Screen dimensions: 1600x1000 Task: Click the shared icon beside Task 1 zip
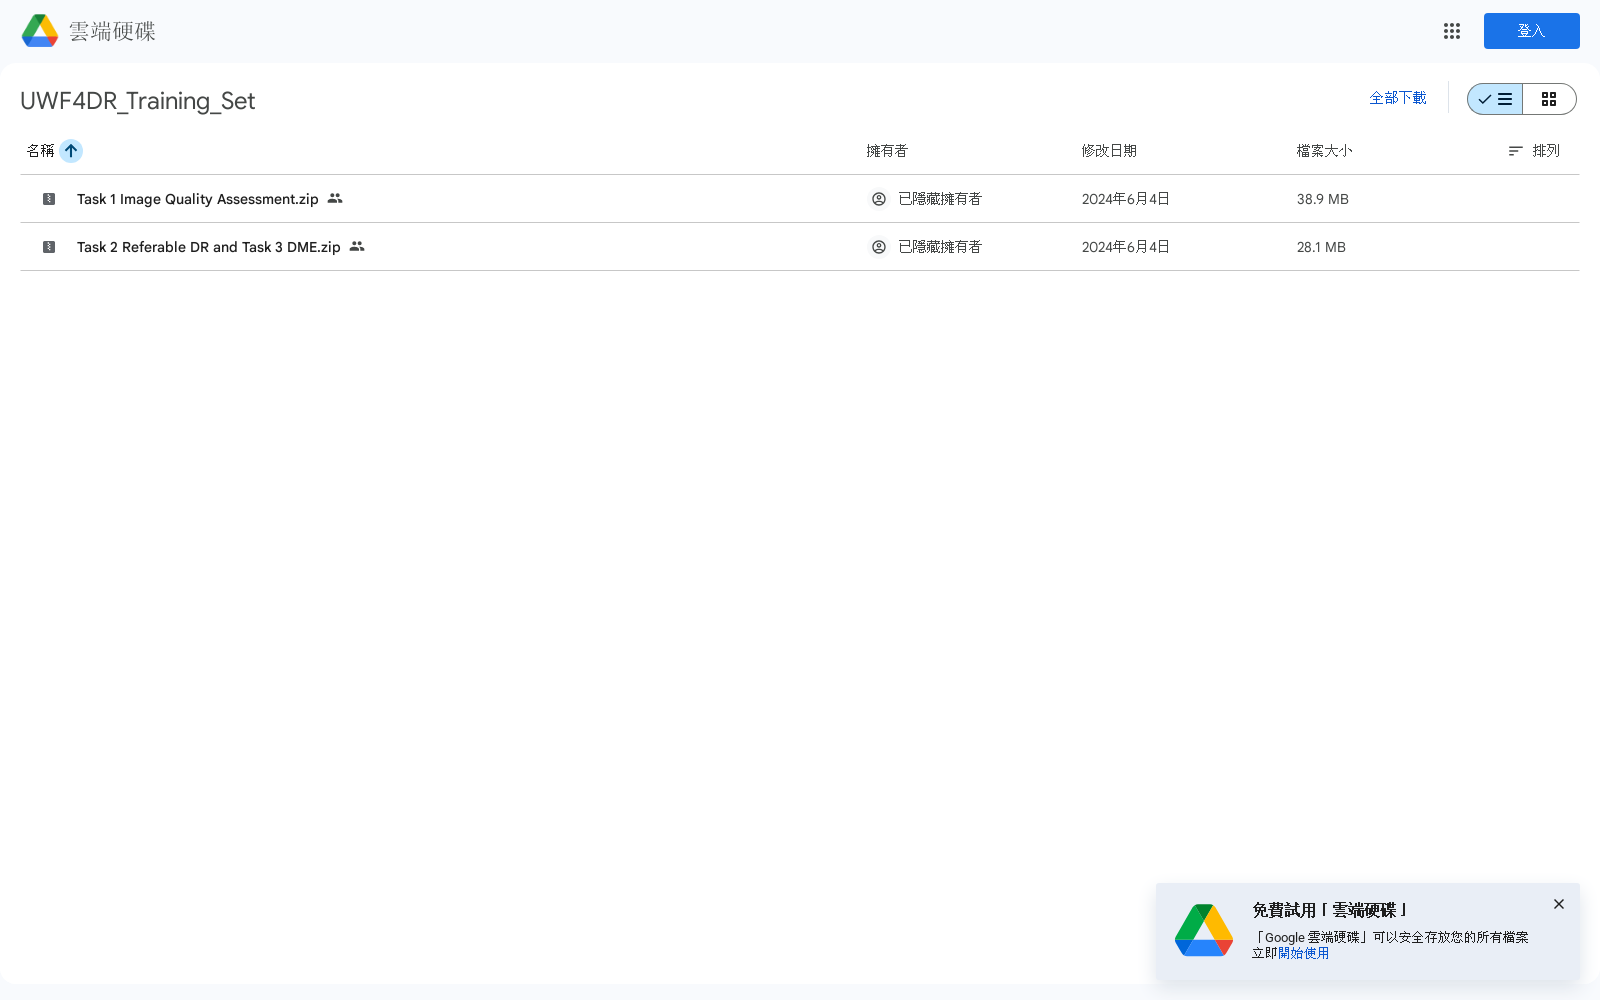click(x=335, y=198)
